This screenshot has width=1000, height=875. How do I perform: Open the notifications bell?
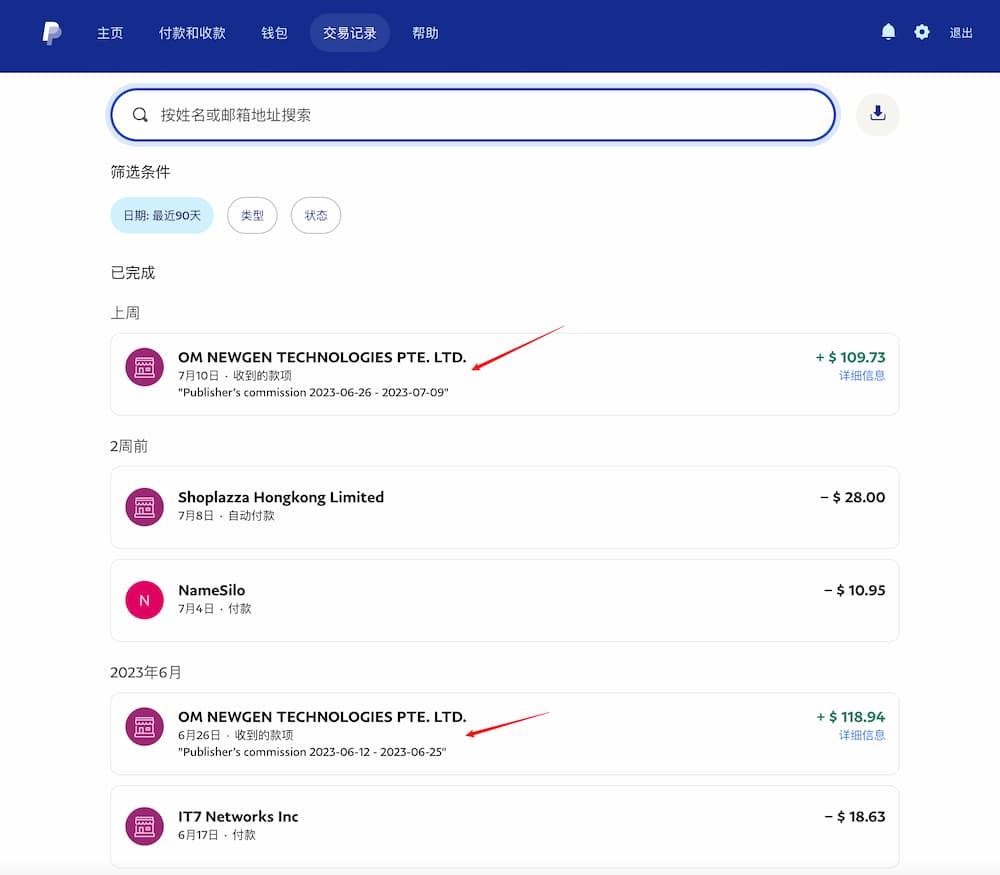pos(888,32)
